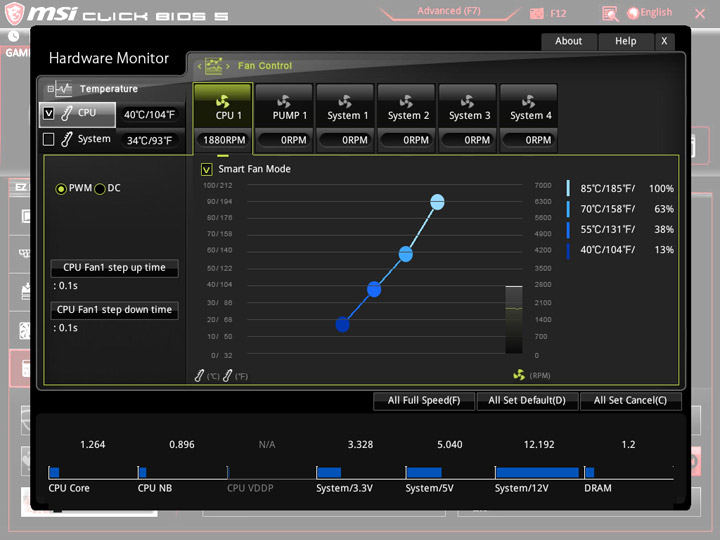Click the light-blue 85°C color marker
Screen dimensions: 720x540
tap(568, 189)
